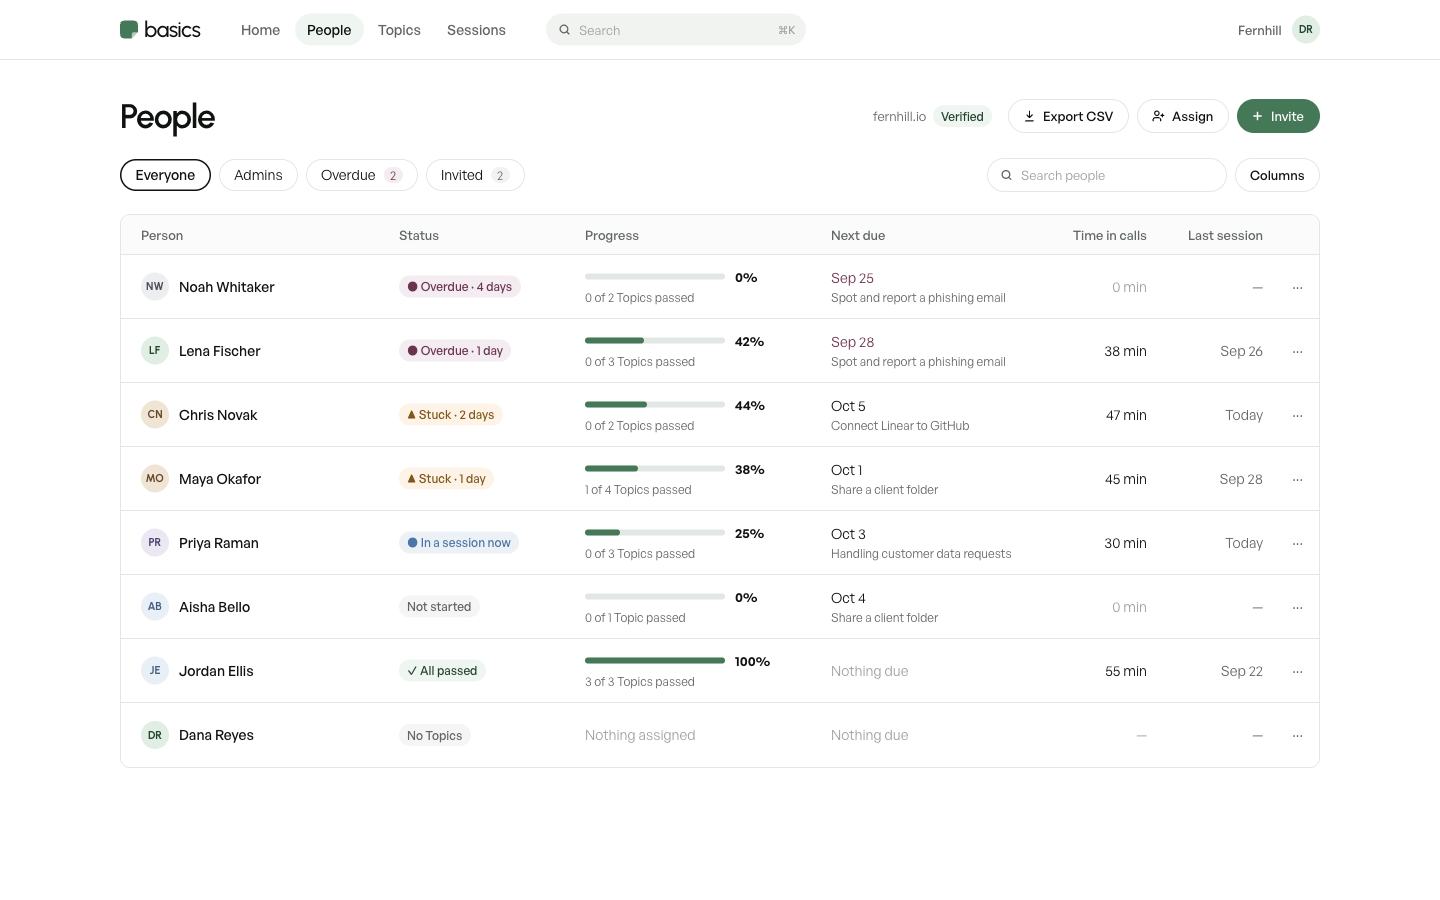Click Maya Okafor's MO avatar

point(155,479)
